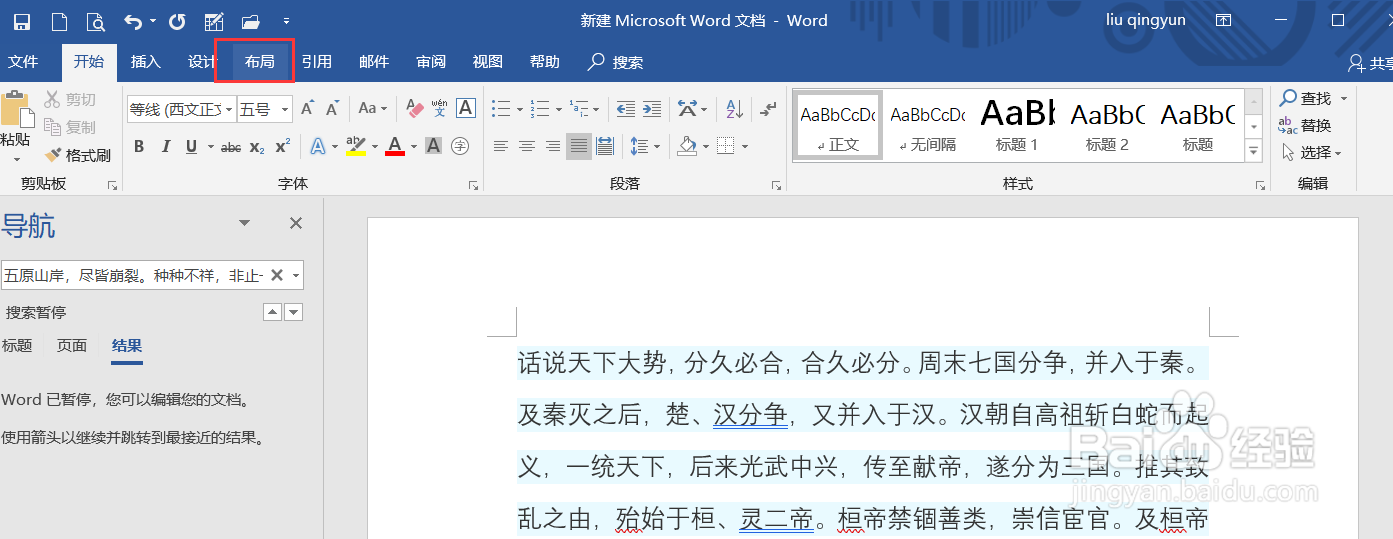
Task: Switch to the 审阅 tab
Action: (431, 62)
